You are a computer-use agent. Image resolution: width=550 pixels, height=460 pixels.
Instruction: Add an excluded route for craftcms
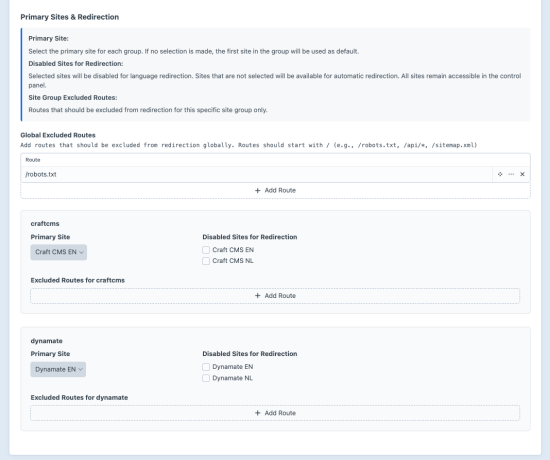point(275,296)
